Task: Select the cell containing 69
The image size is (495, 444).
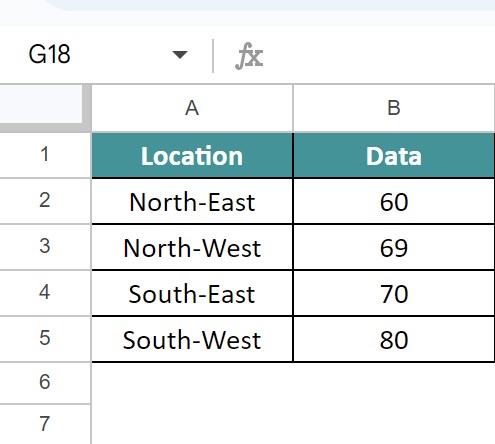Action: click(394, 247)
